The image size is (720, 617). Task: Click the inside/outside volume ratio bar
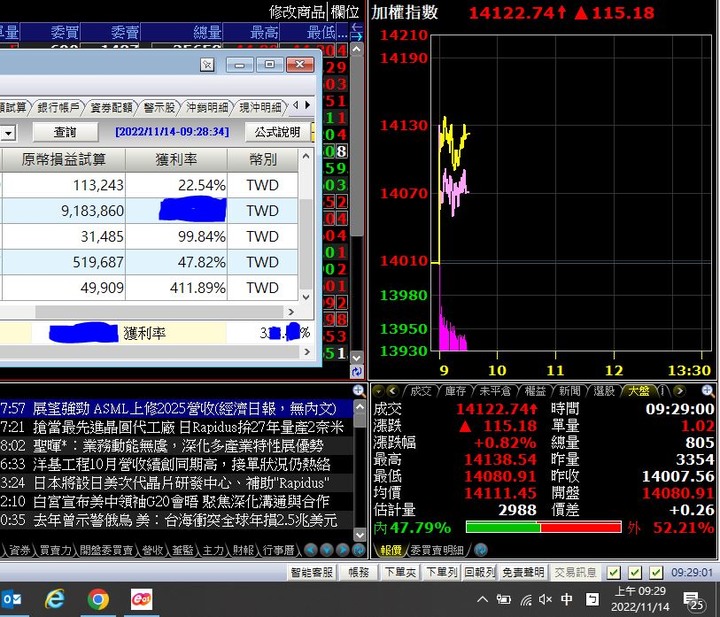click(x=544, y=527)
